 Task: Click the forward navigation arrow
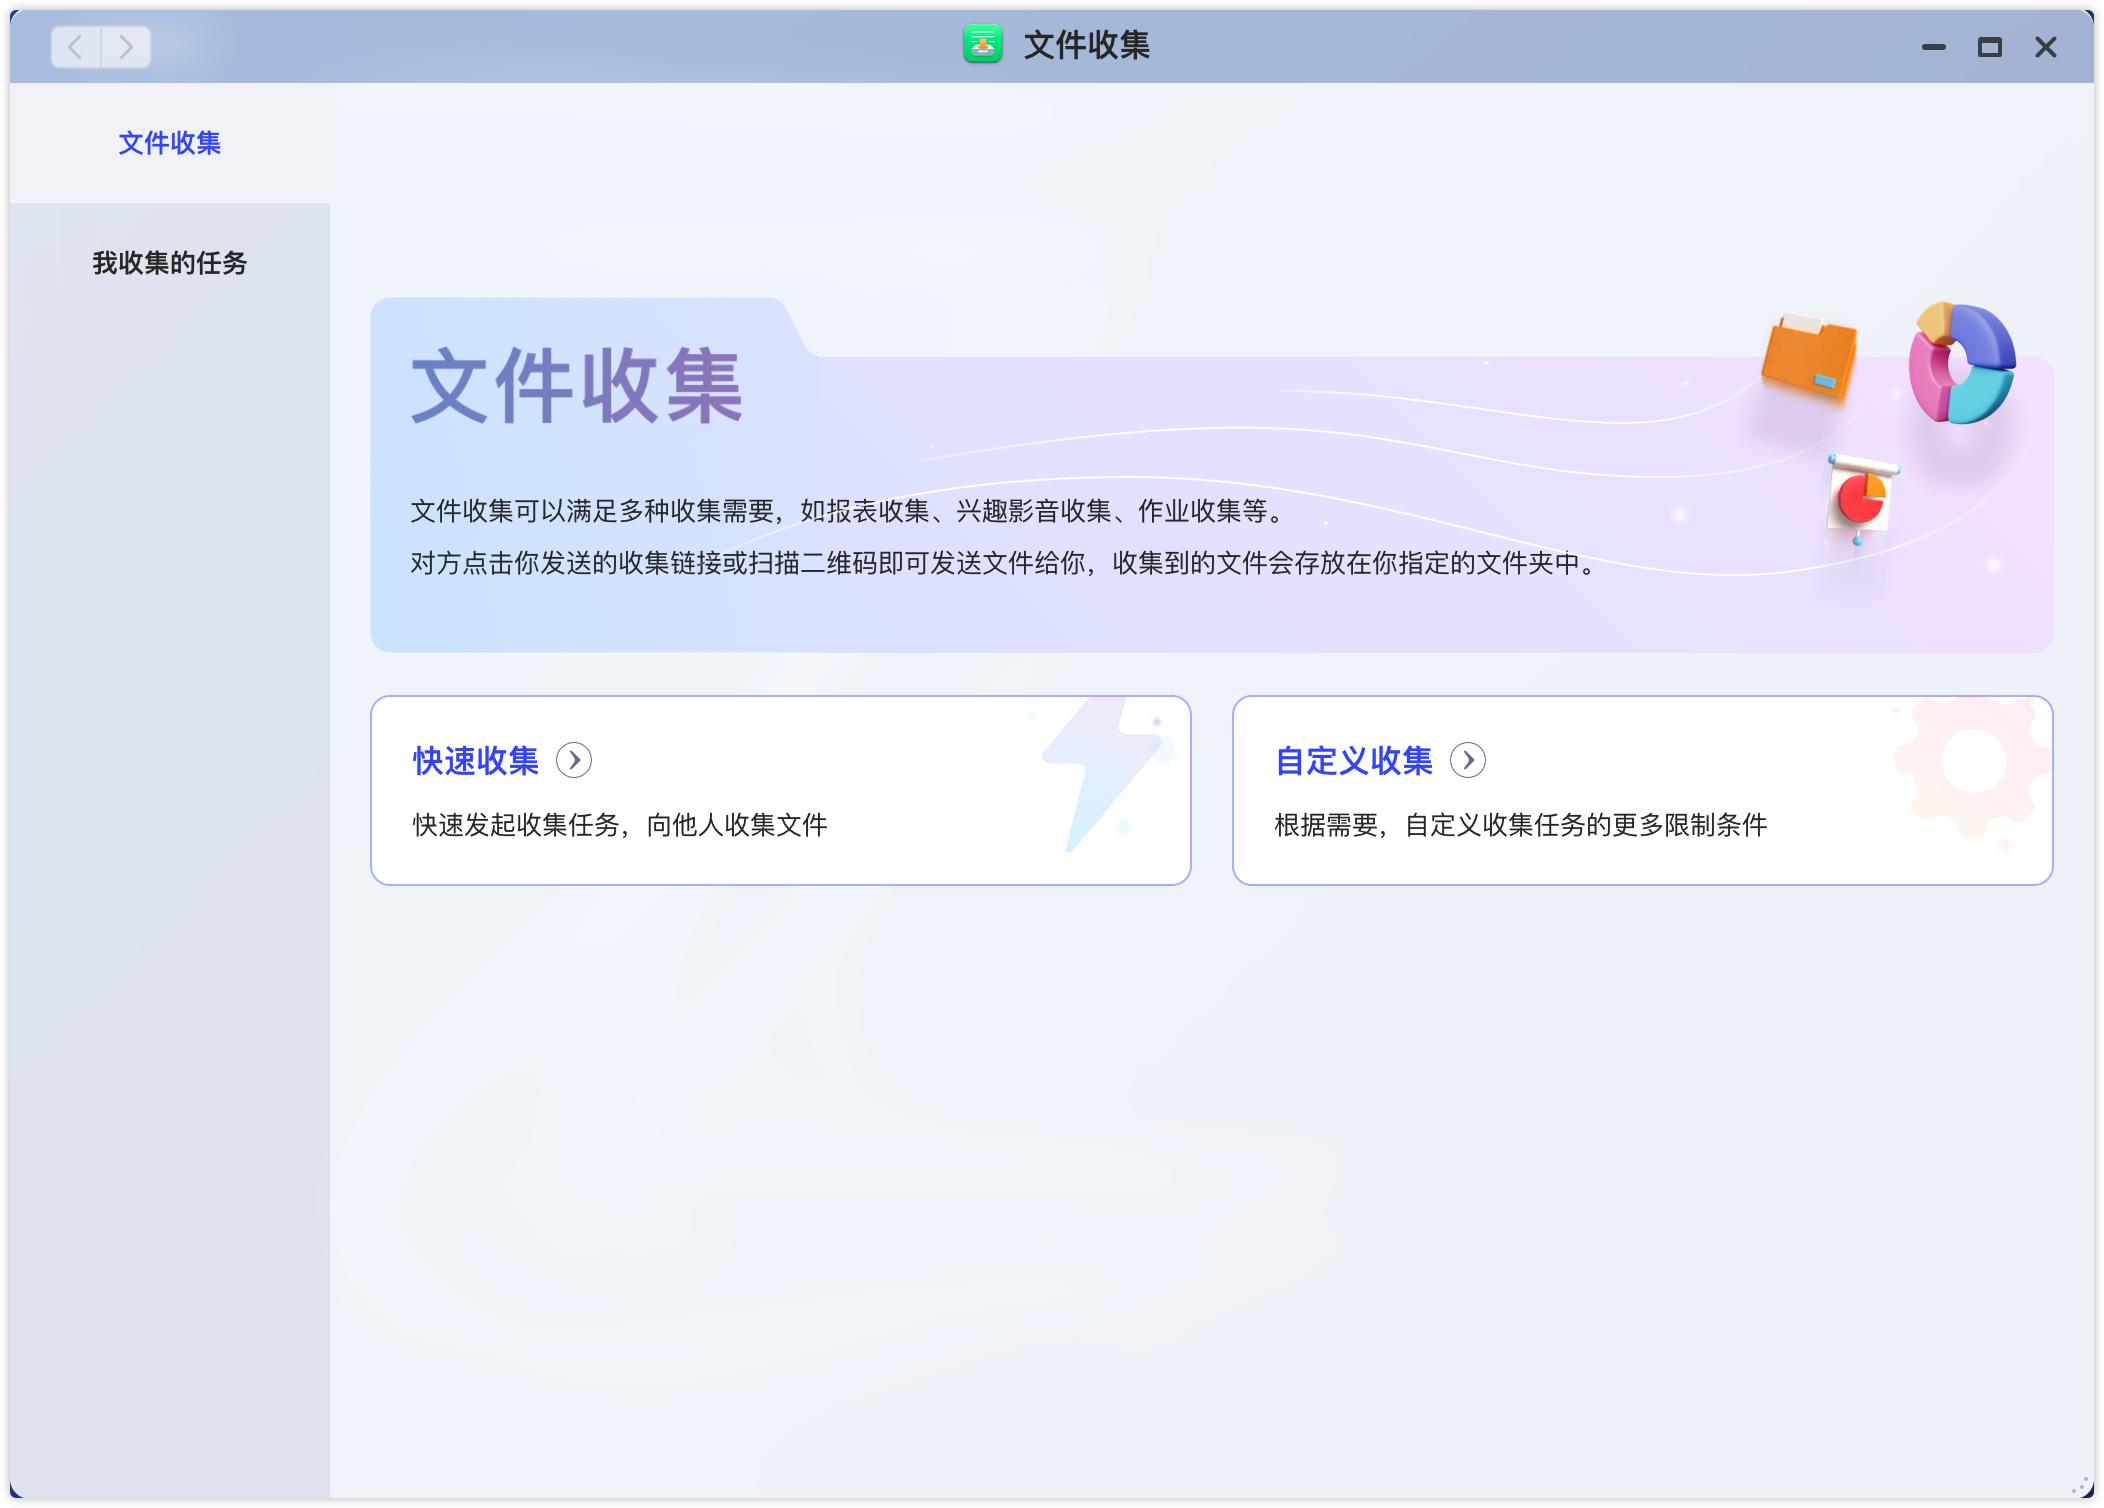[125, 46]
